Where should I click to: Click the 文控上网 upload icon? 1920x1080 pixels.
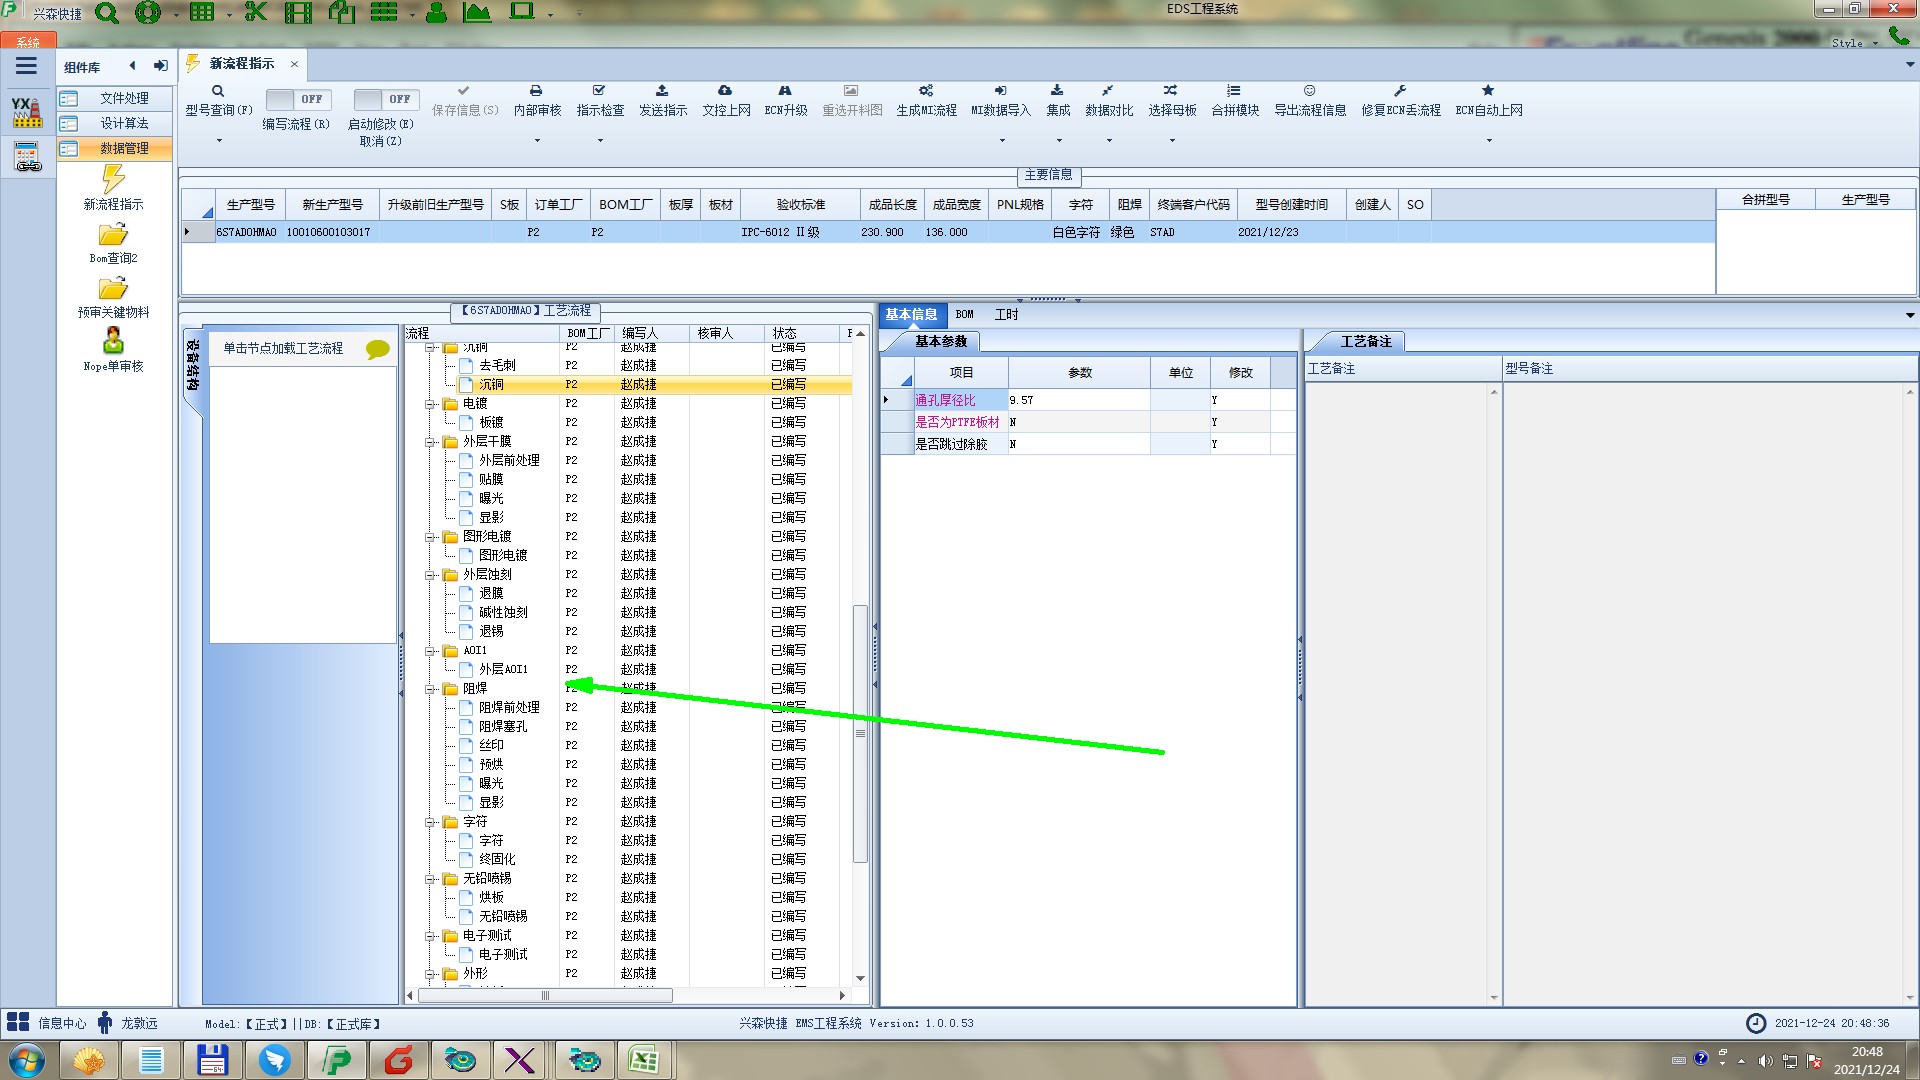coord(725,91)
